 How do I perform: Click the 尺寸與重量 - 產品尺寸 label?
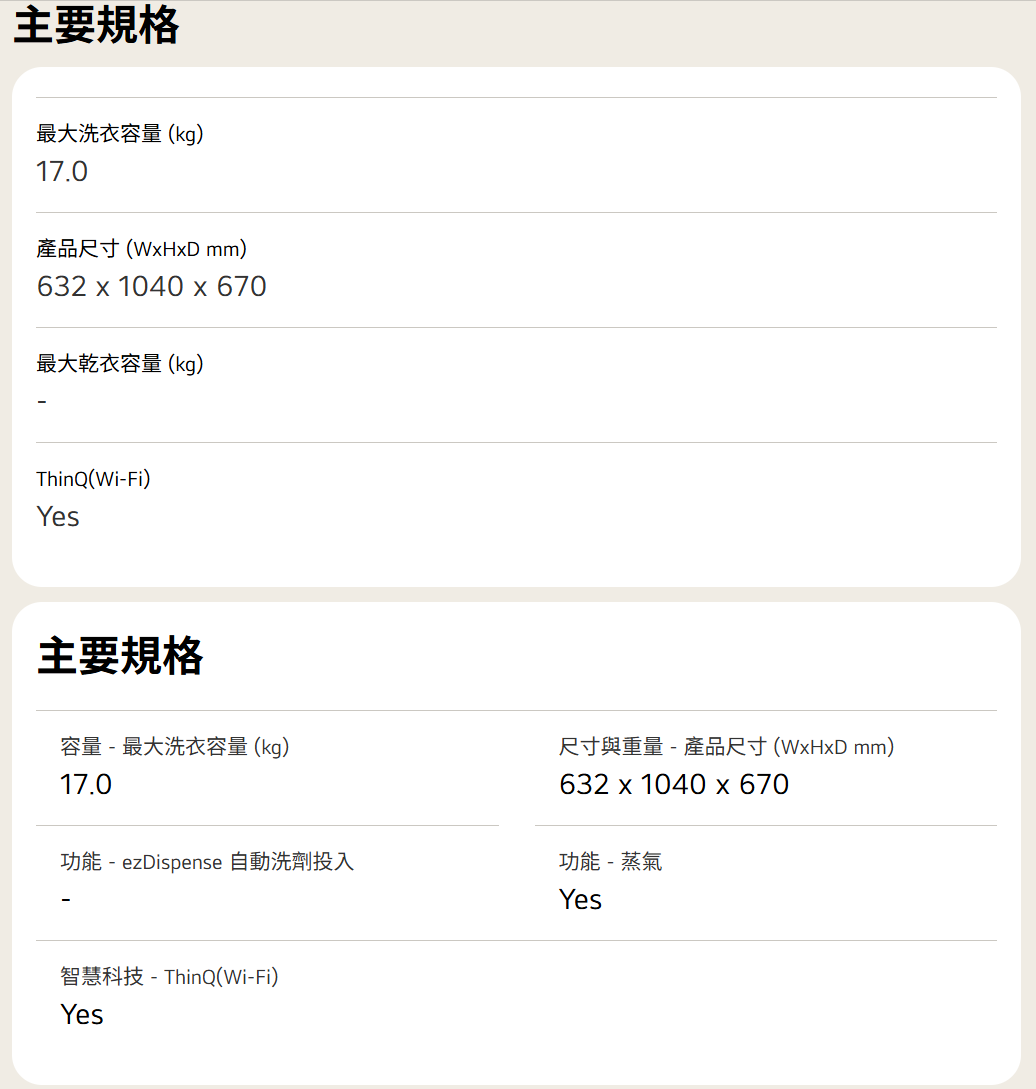tap(726, 746)
